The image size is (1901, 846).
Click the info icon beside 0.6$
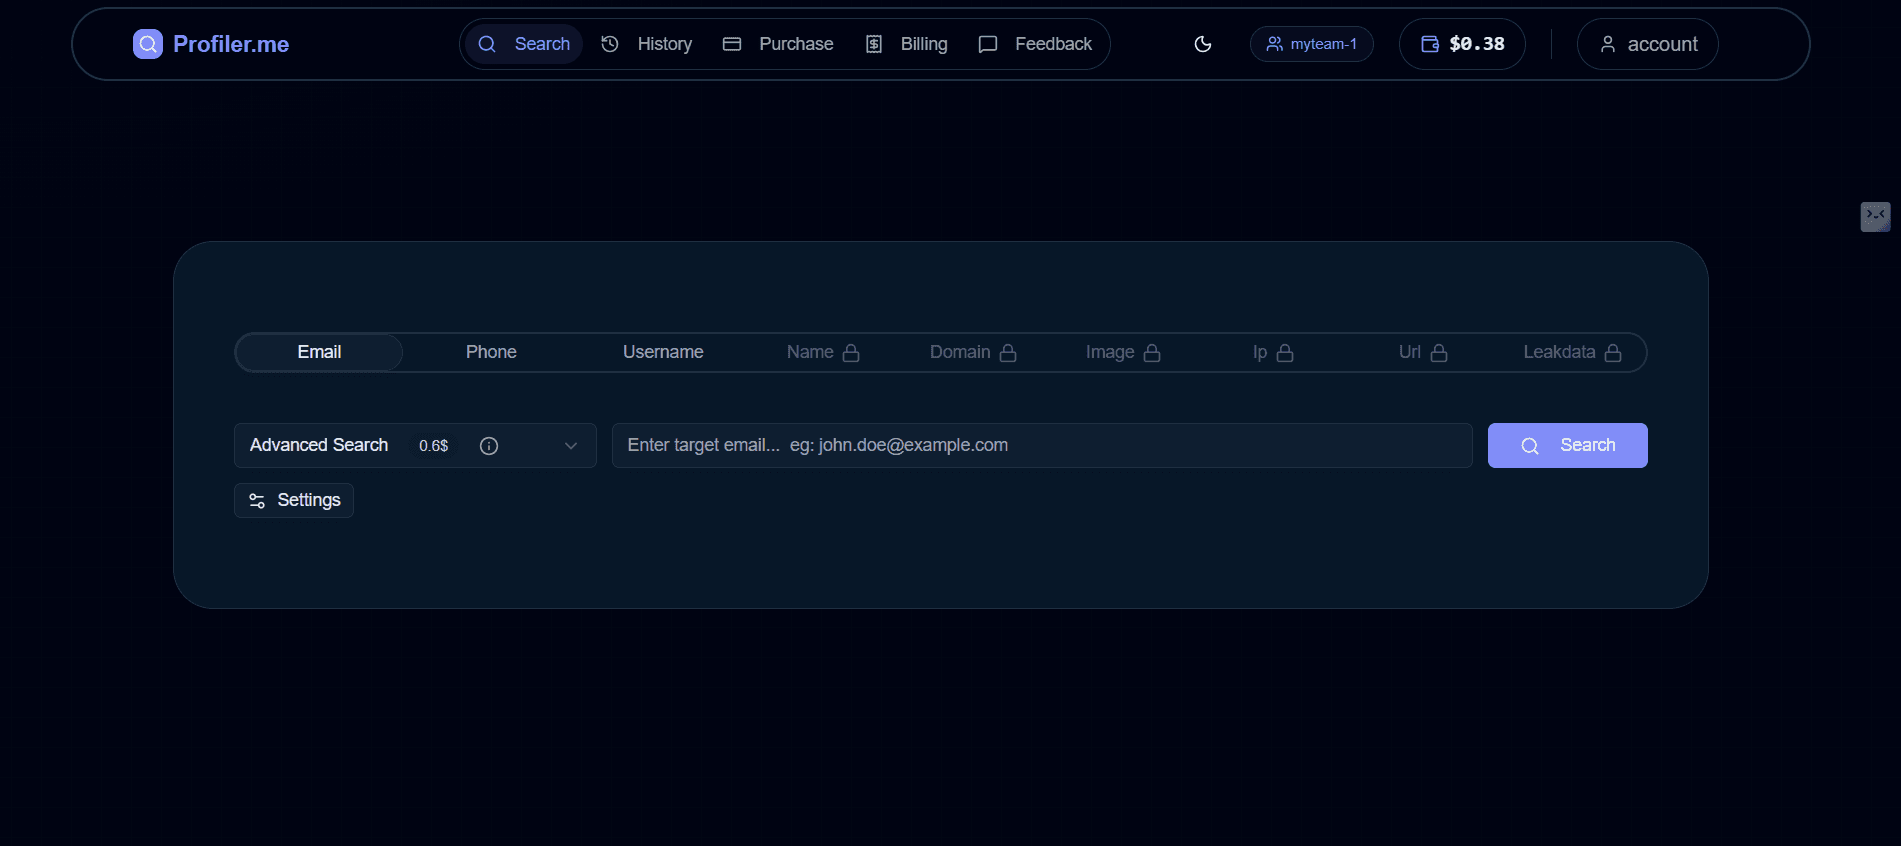489,446
